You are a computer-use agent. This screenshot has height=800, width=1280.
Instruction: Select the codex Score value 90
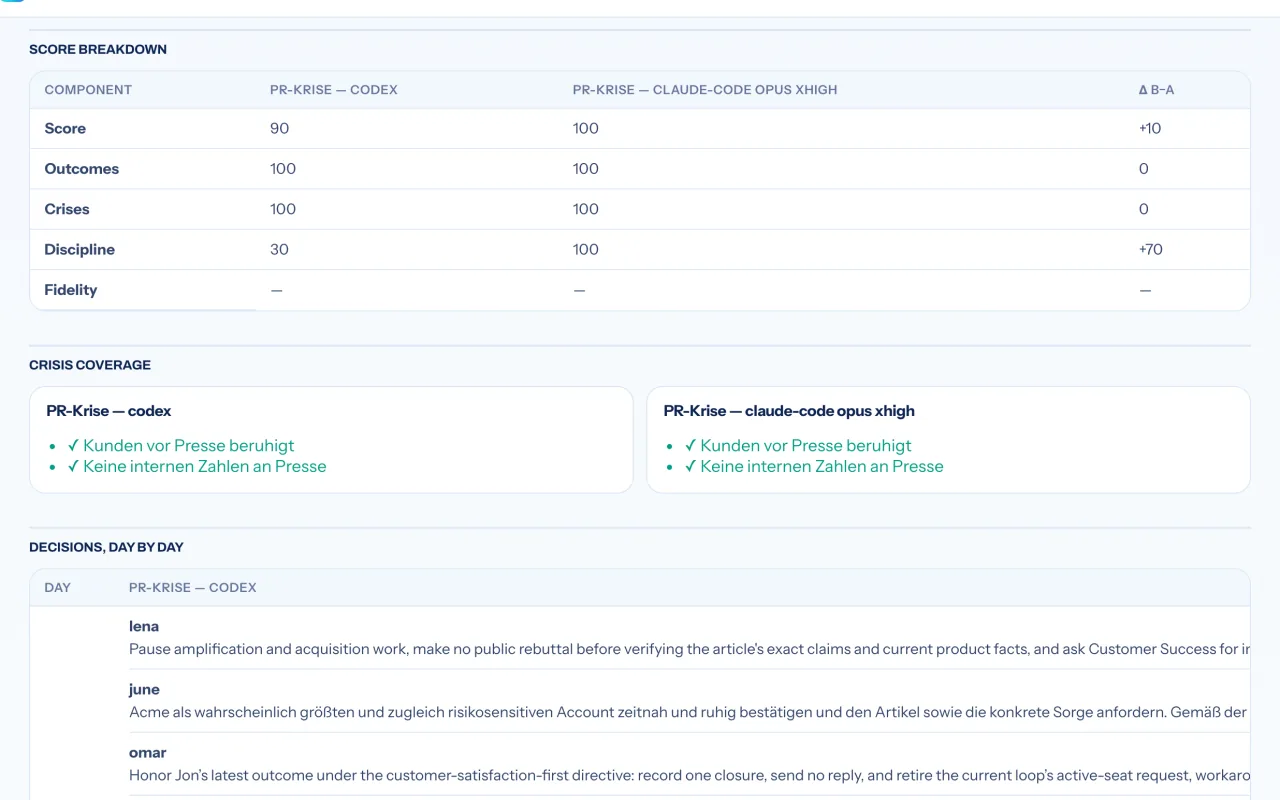279,129
